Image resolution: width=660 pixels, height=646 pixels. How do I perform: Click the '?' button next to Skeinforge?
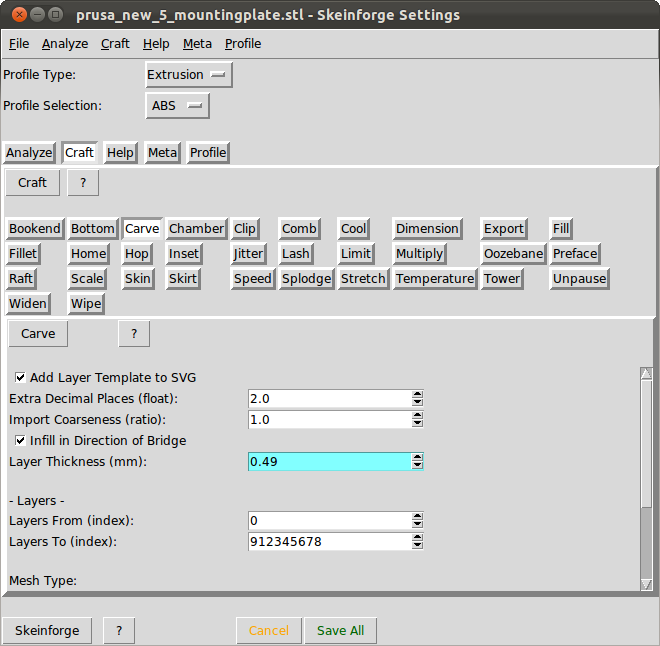click(x=119, y=631)
